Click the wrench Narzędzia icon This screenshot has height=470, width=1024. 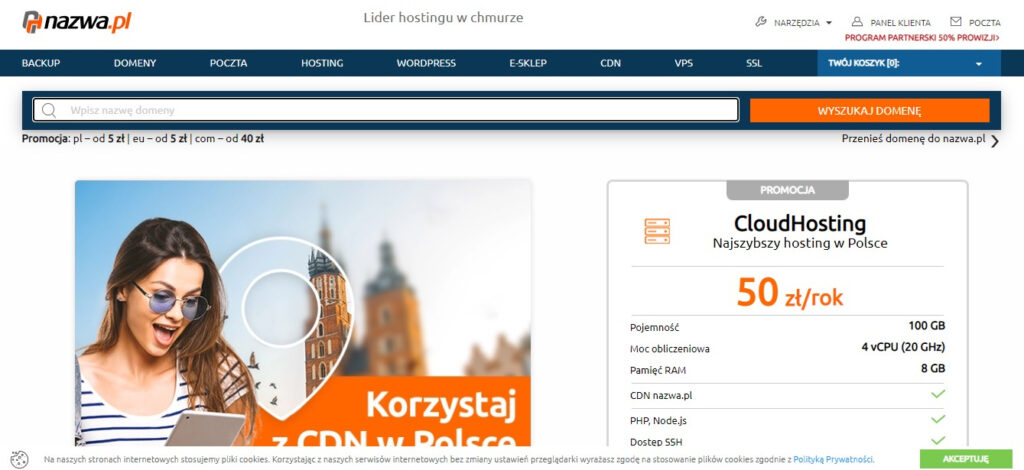pos(761,22)
